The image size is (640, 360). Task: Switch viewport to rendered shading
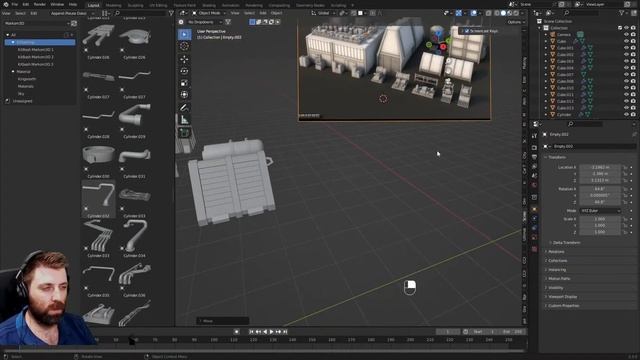[516, 13]
